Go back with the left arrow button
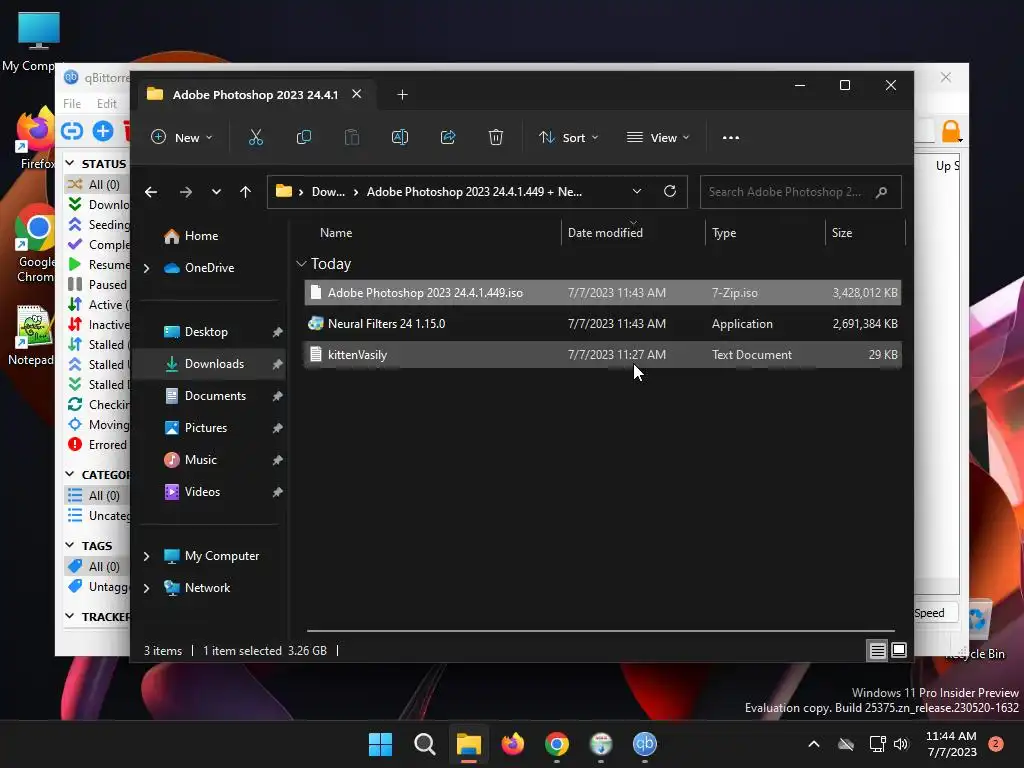The image size is (1024, 768). point(151,192)
